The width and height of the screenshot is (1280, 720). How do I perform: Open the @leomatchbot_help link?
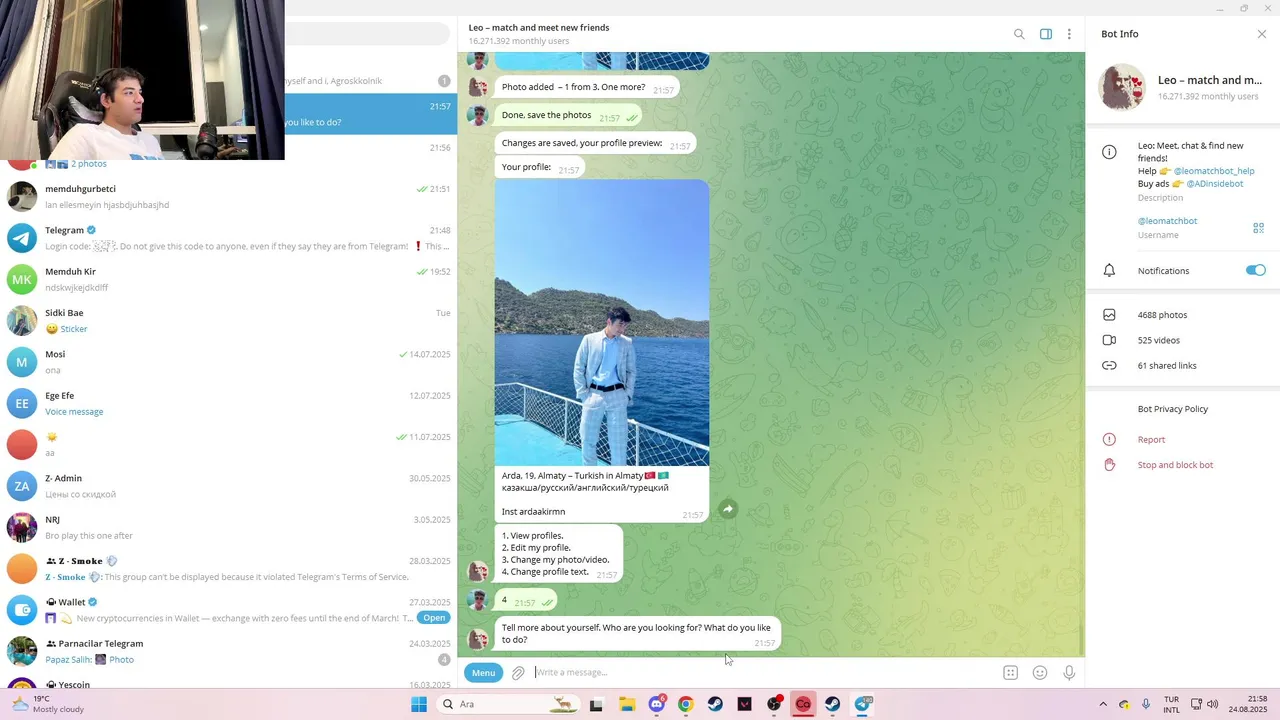1213,171
